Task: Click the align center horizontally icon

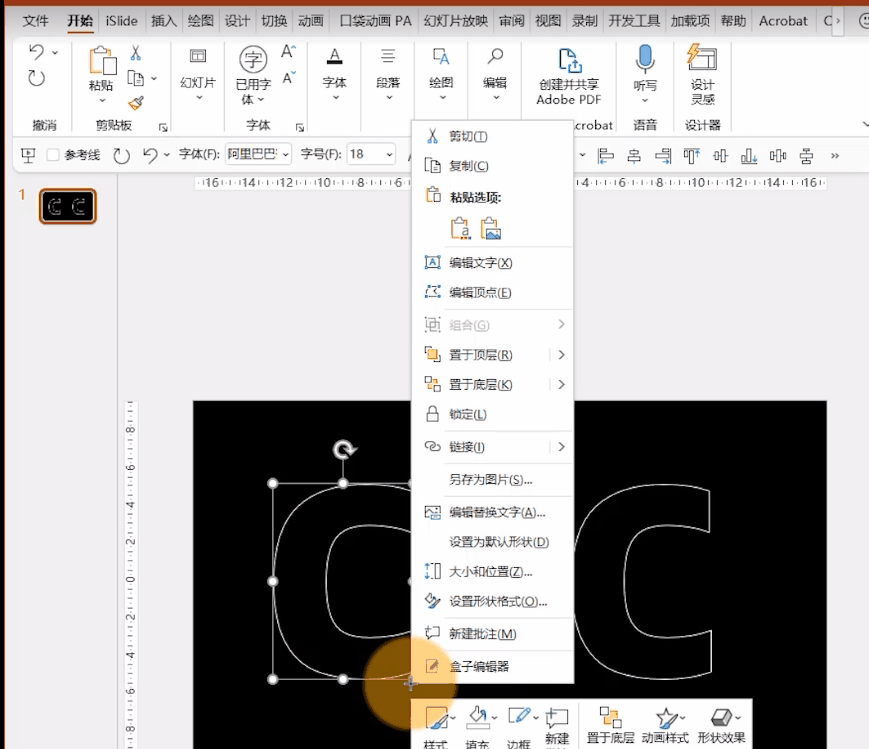Action: click(634, 156)
